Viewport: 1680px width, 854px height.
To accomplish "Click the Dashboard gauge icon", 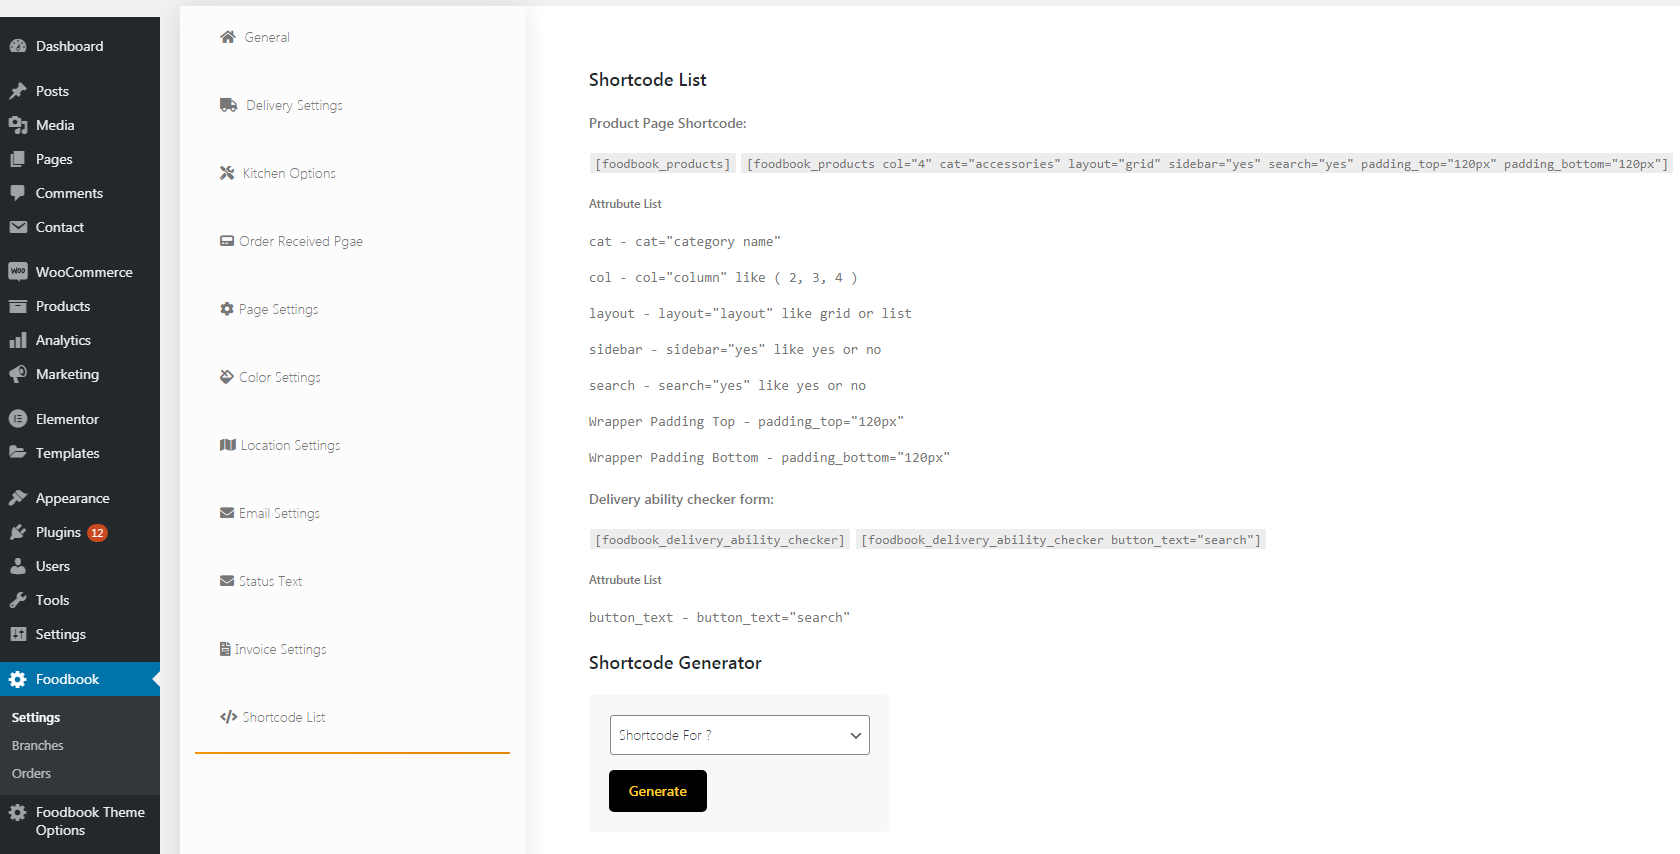I will 18,46.
